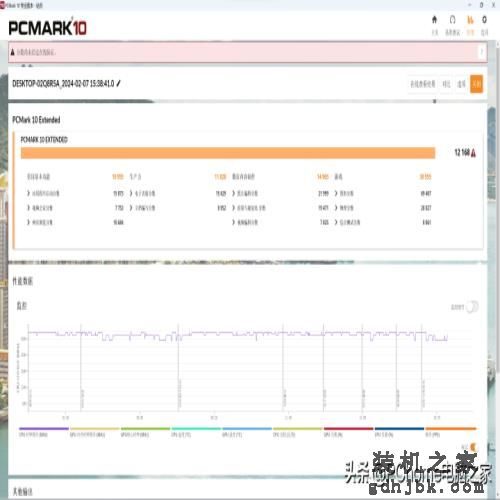Image resolution: width=500 pixels, height=500 pixels.
Task: Toggle the purple CPU clock frequency legend
Action: pyautogui.click(x=44, y=432)
